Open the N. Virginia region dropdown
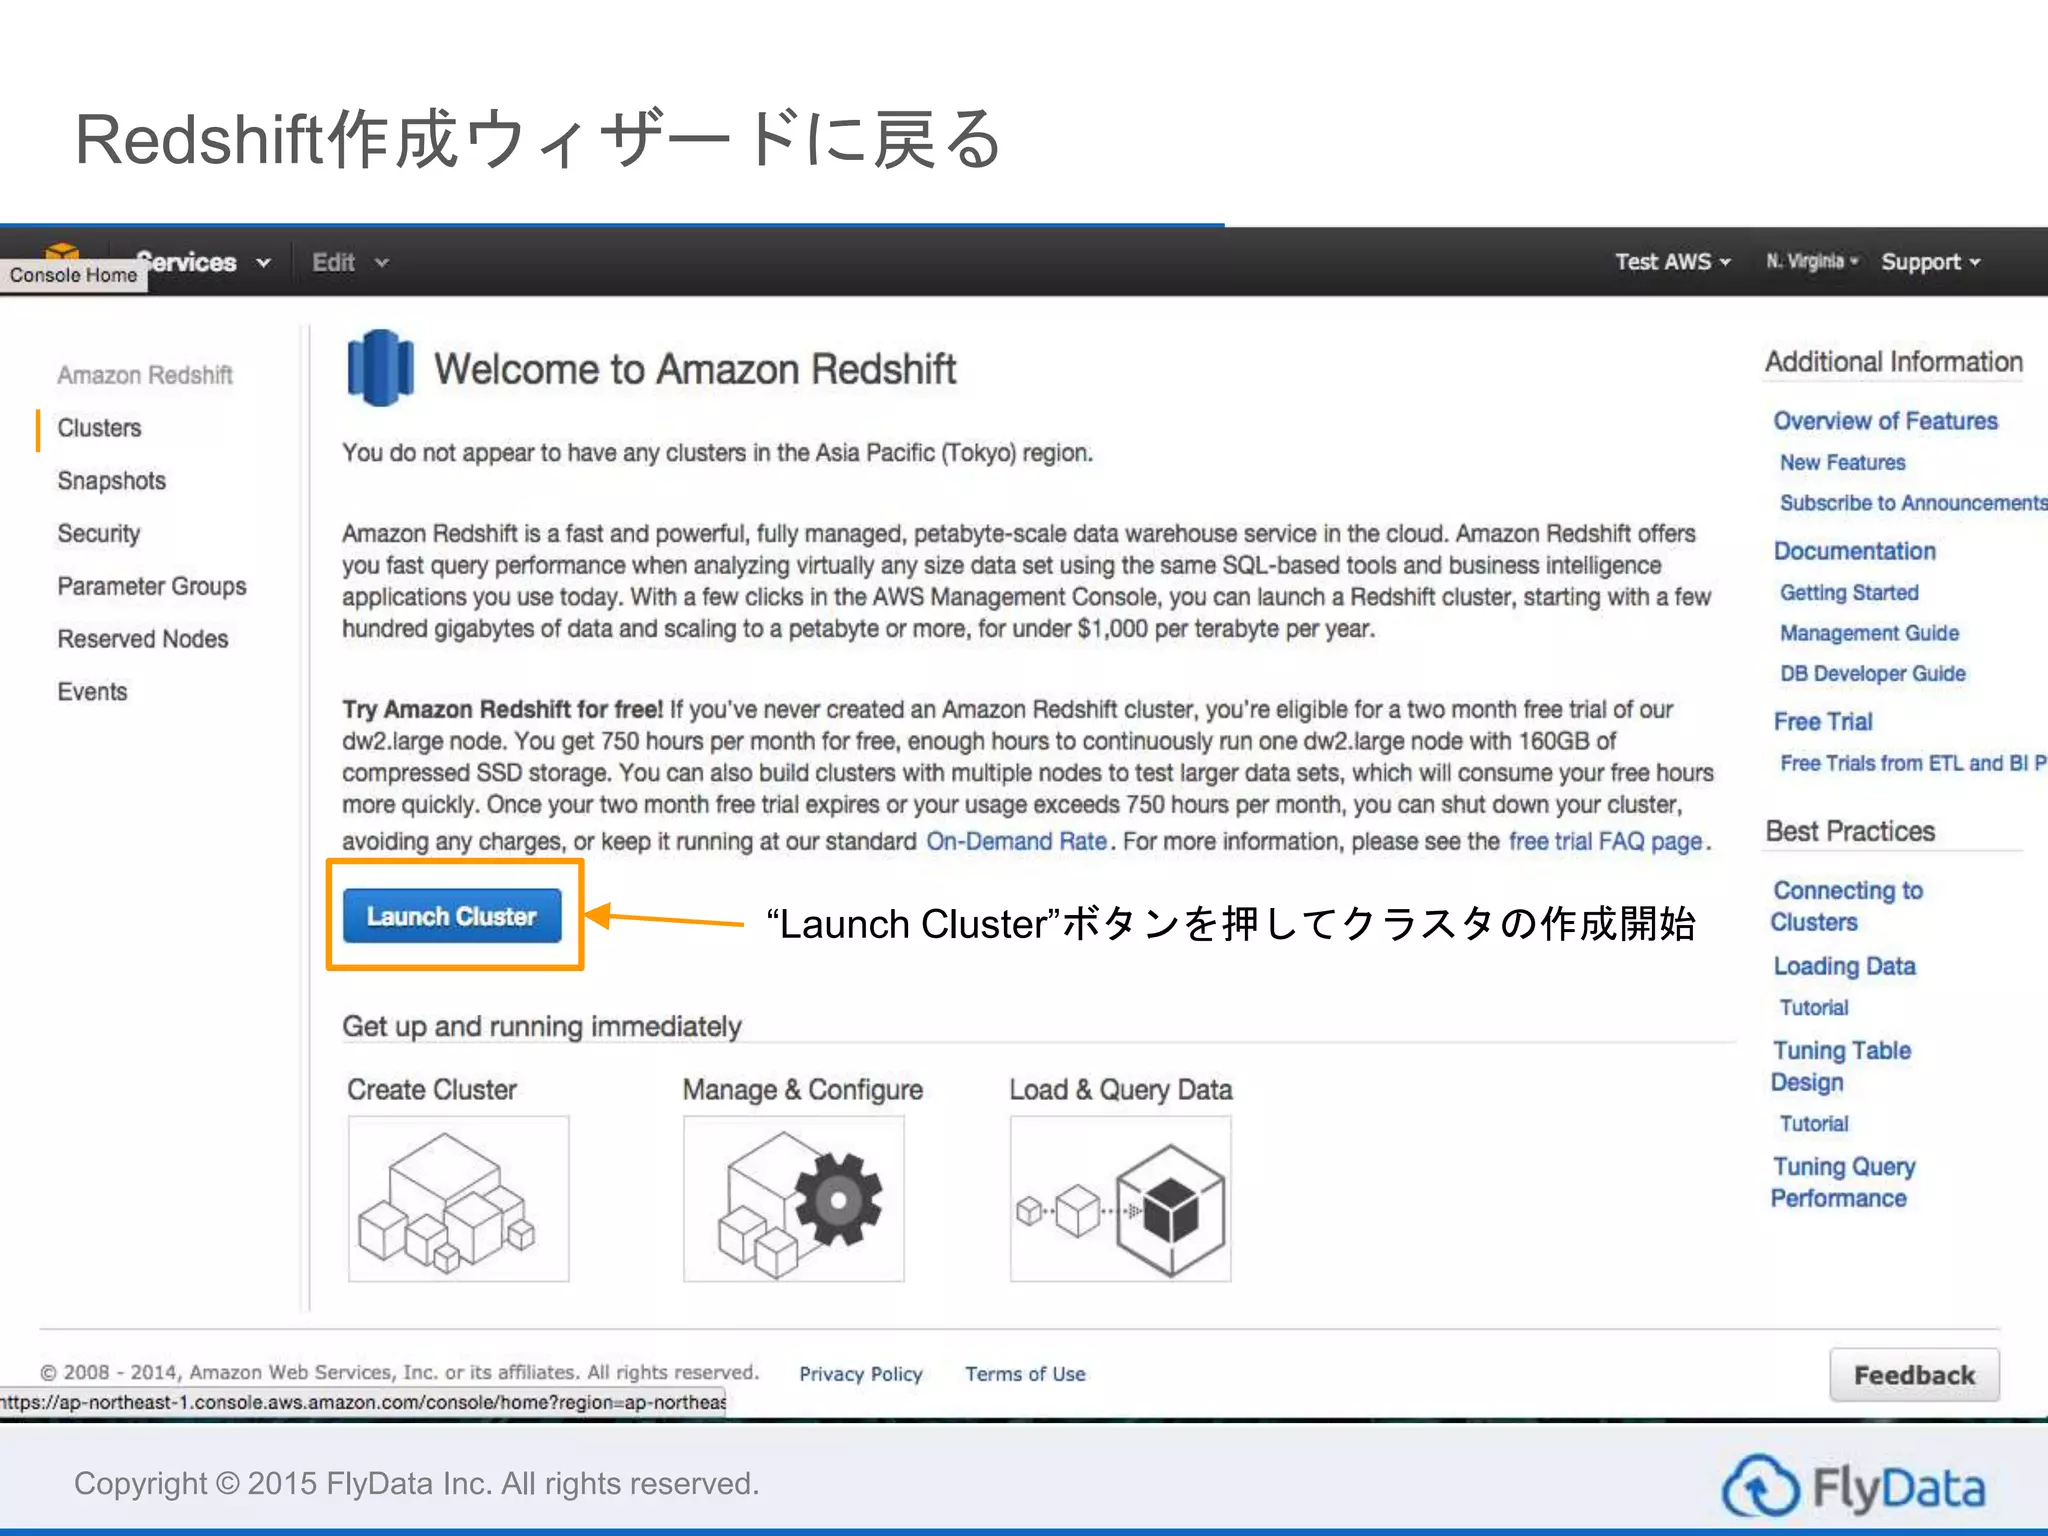The image size is (2048, 1536). (x=1811, y=261)
